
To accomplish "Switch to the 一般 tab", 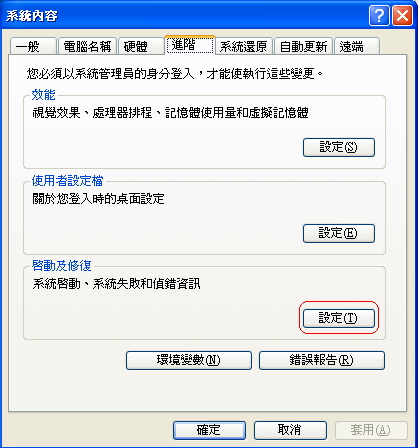I will pyautogui.click(x=33, y=46).
